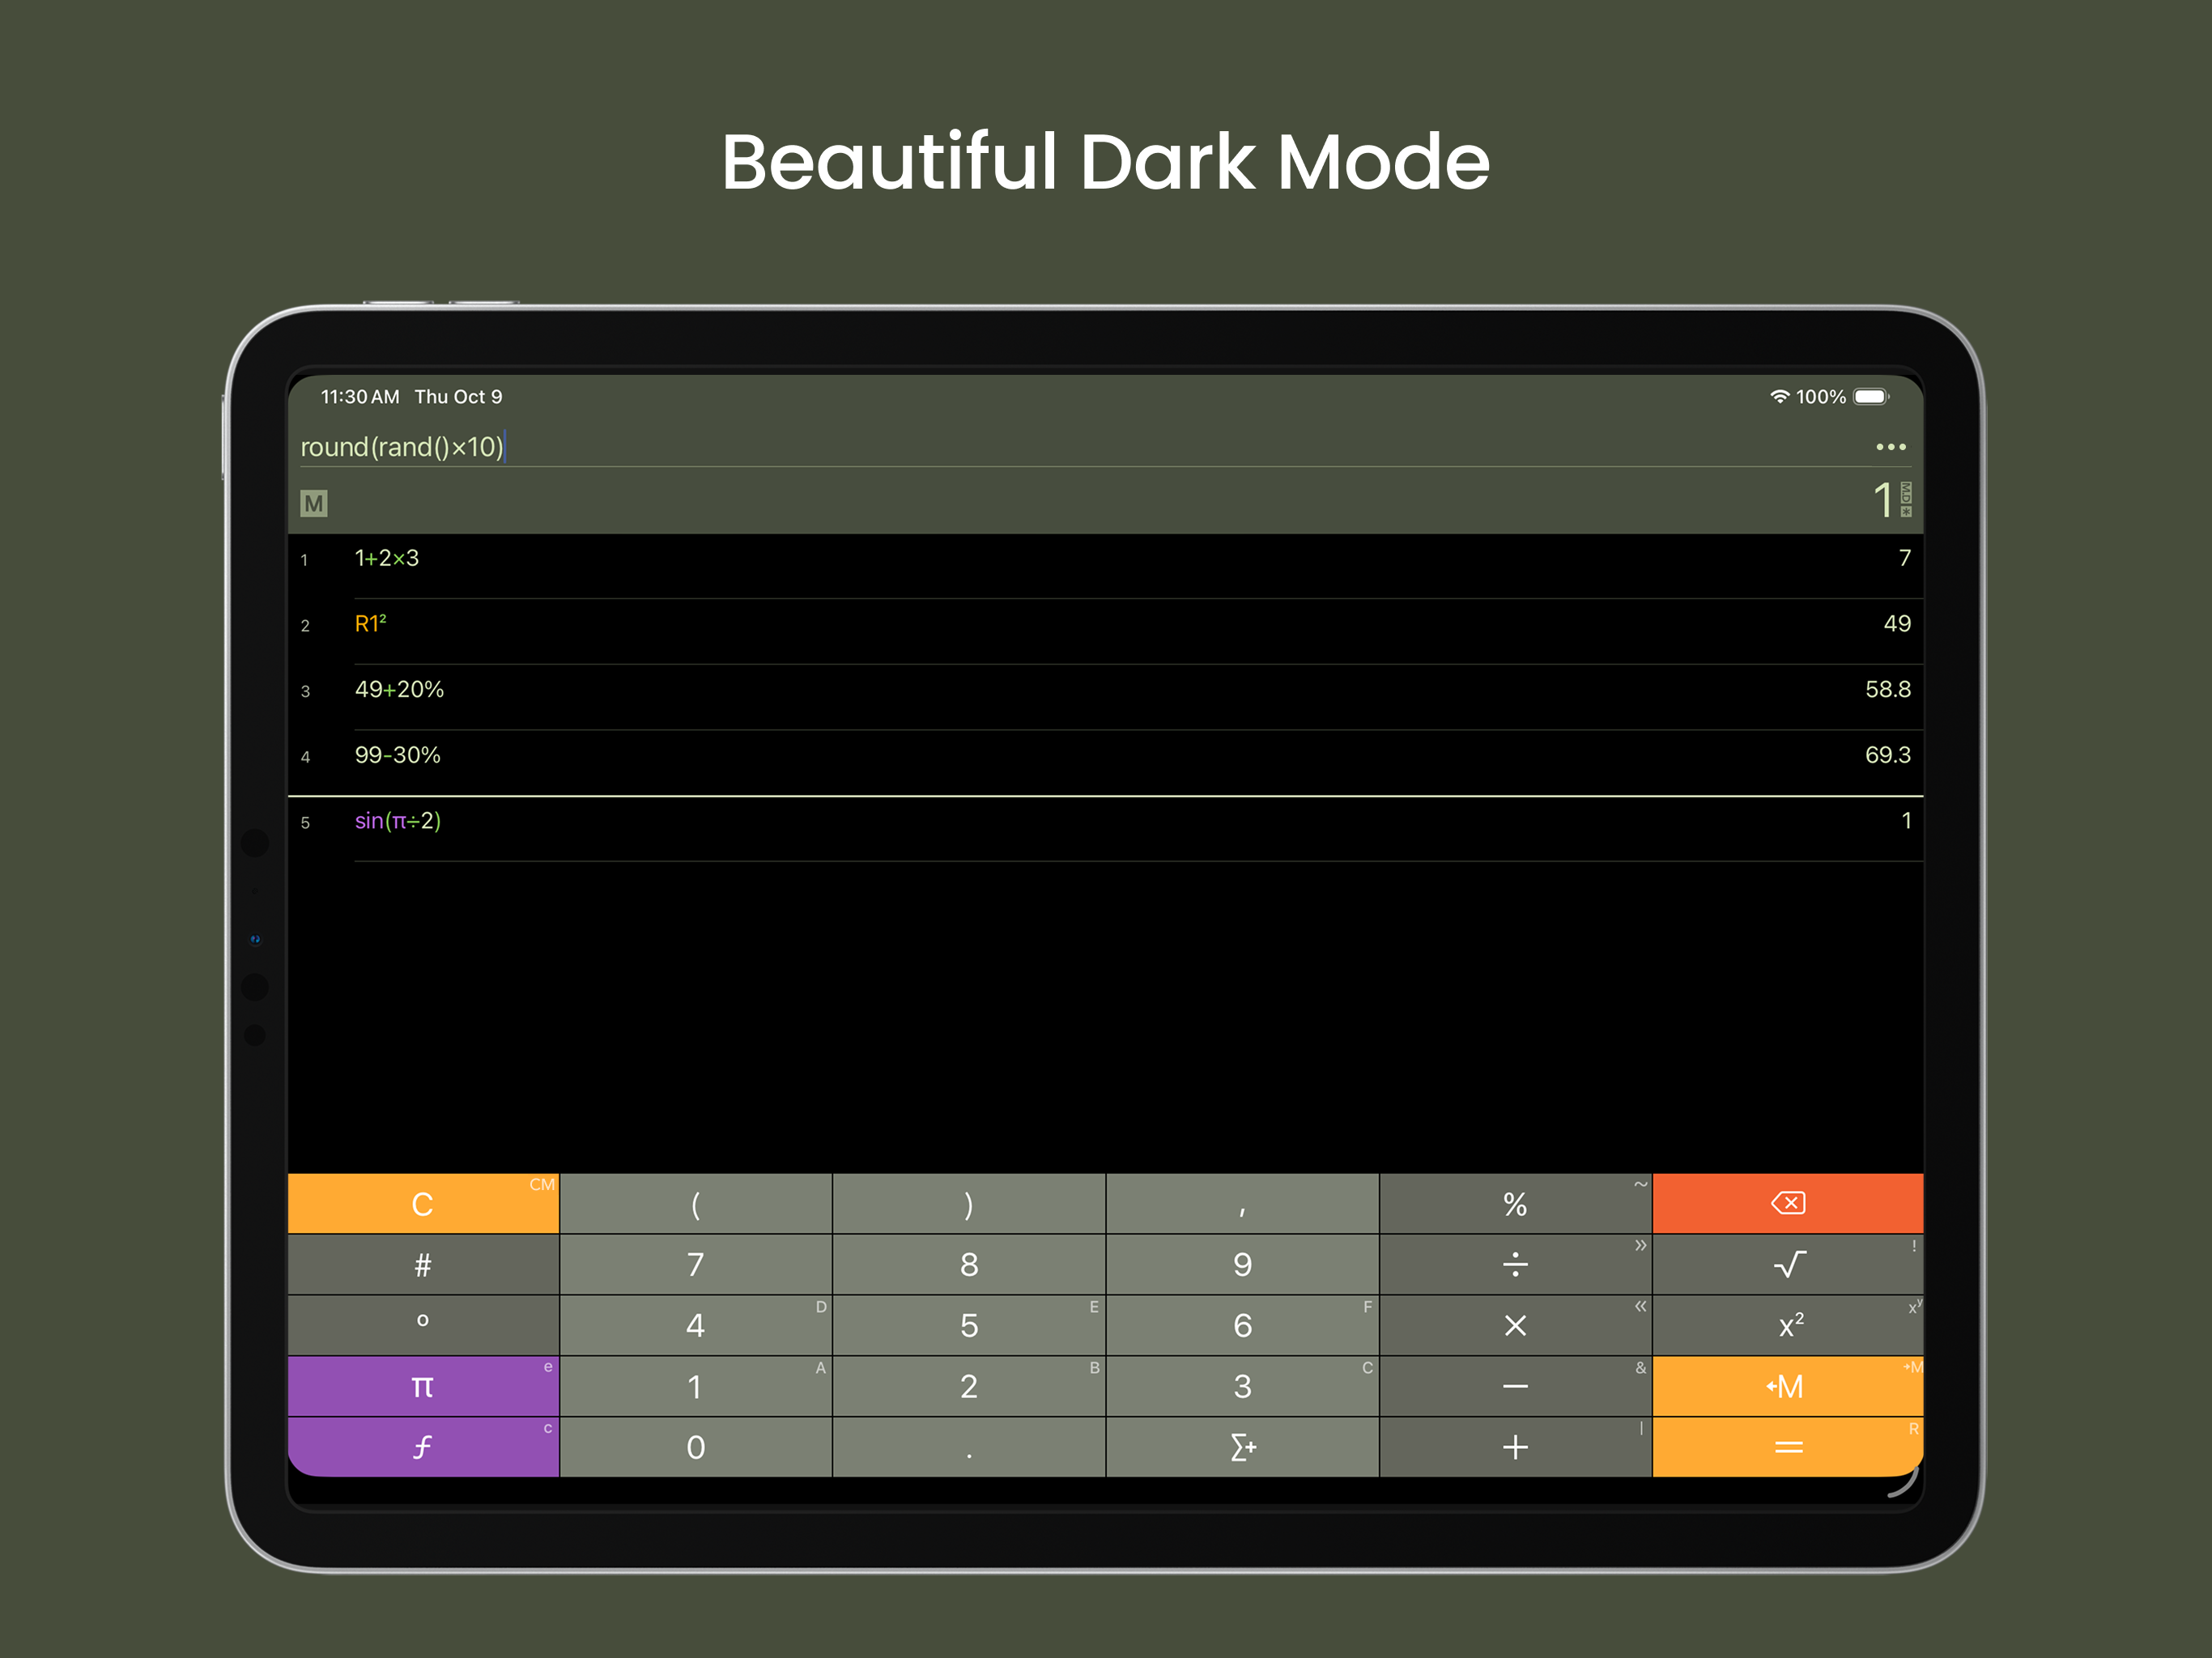Open the functions ƒ key
Viewport: 2212px width, 1658px height.
(422, 1447)
